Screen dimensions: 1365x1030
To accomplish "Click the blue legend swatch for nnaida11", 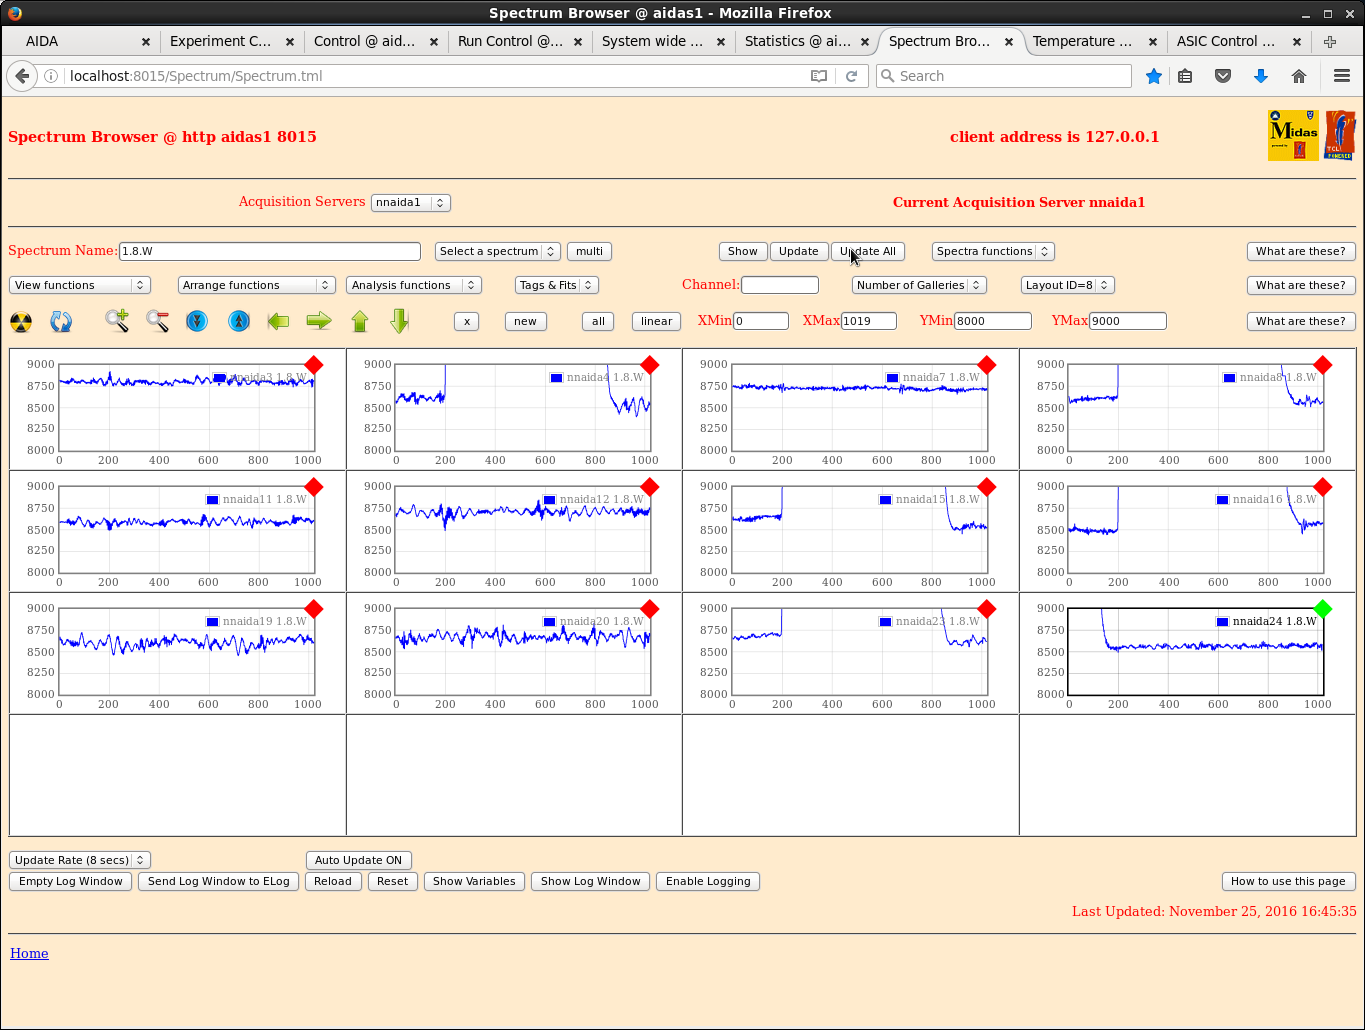I will click(212, 499).
